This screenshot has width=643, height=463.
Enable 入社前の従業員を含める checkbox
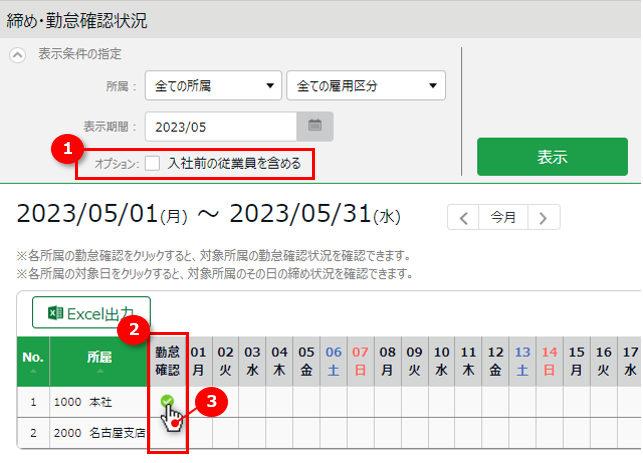152,162
